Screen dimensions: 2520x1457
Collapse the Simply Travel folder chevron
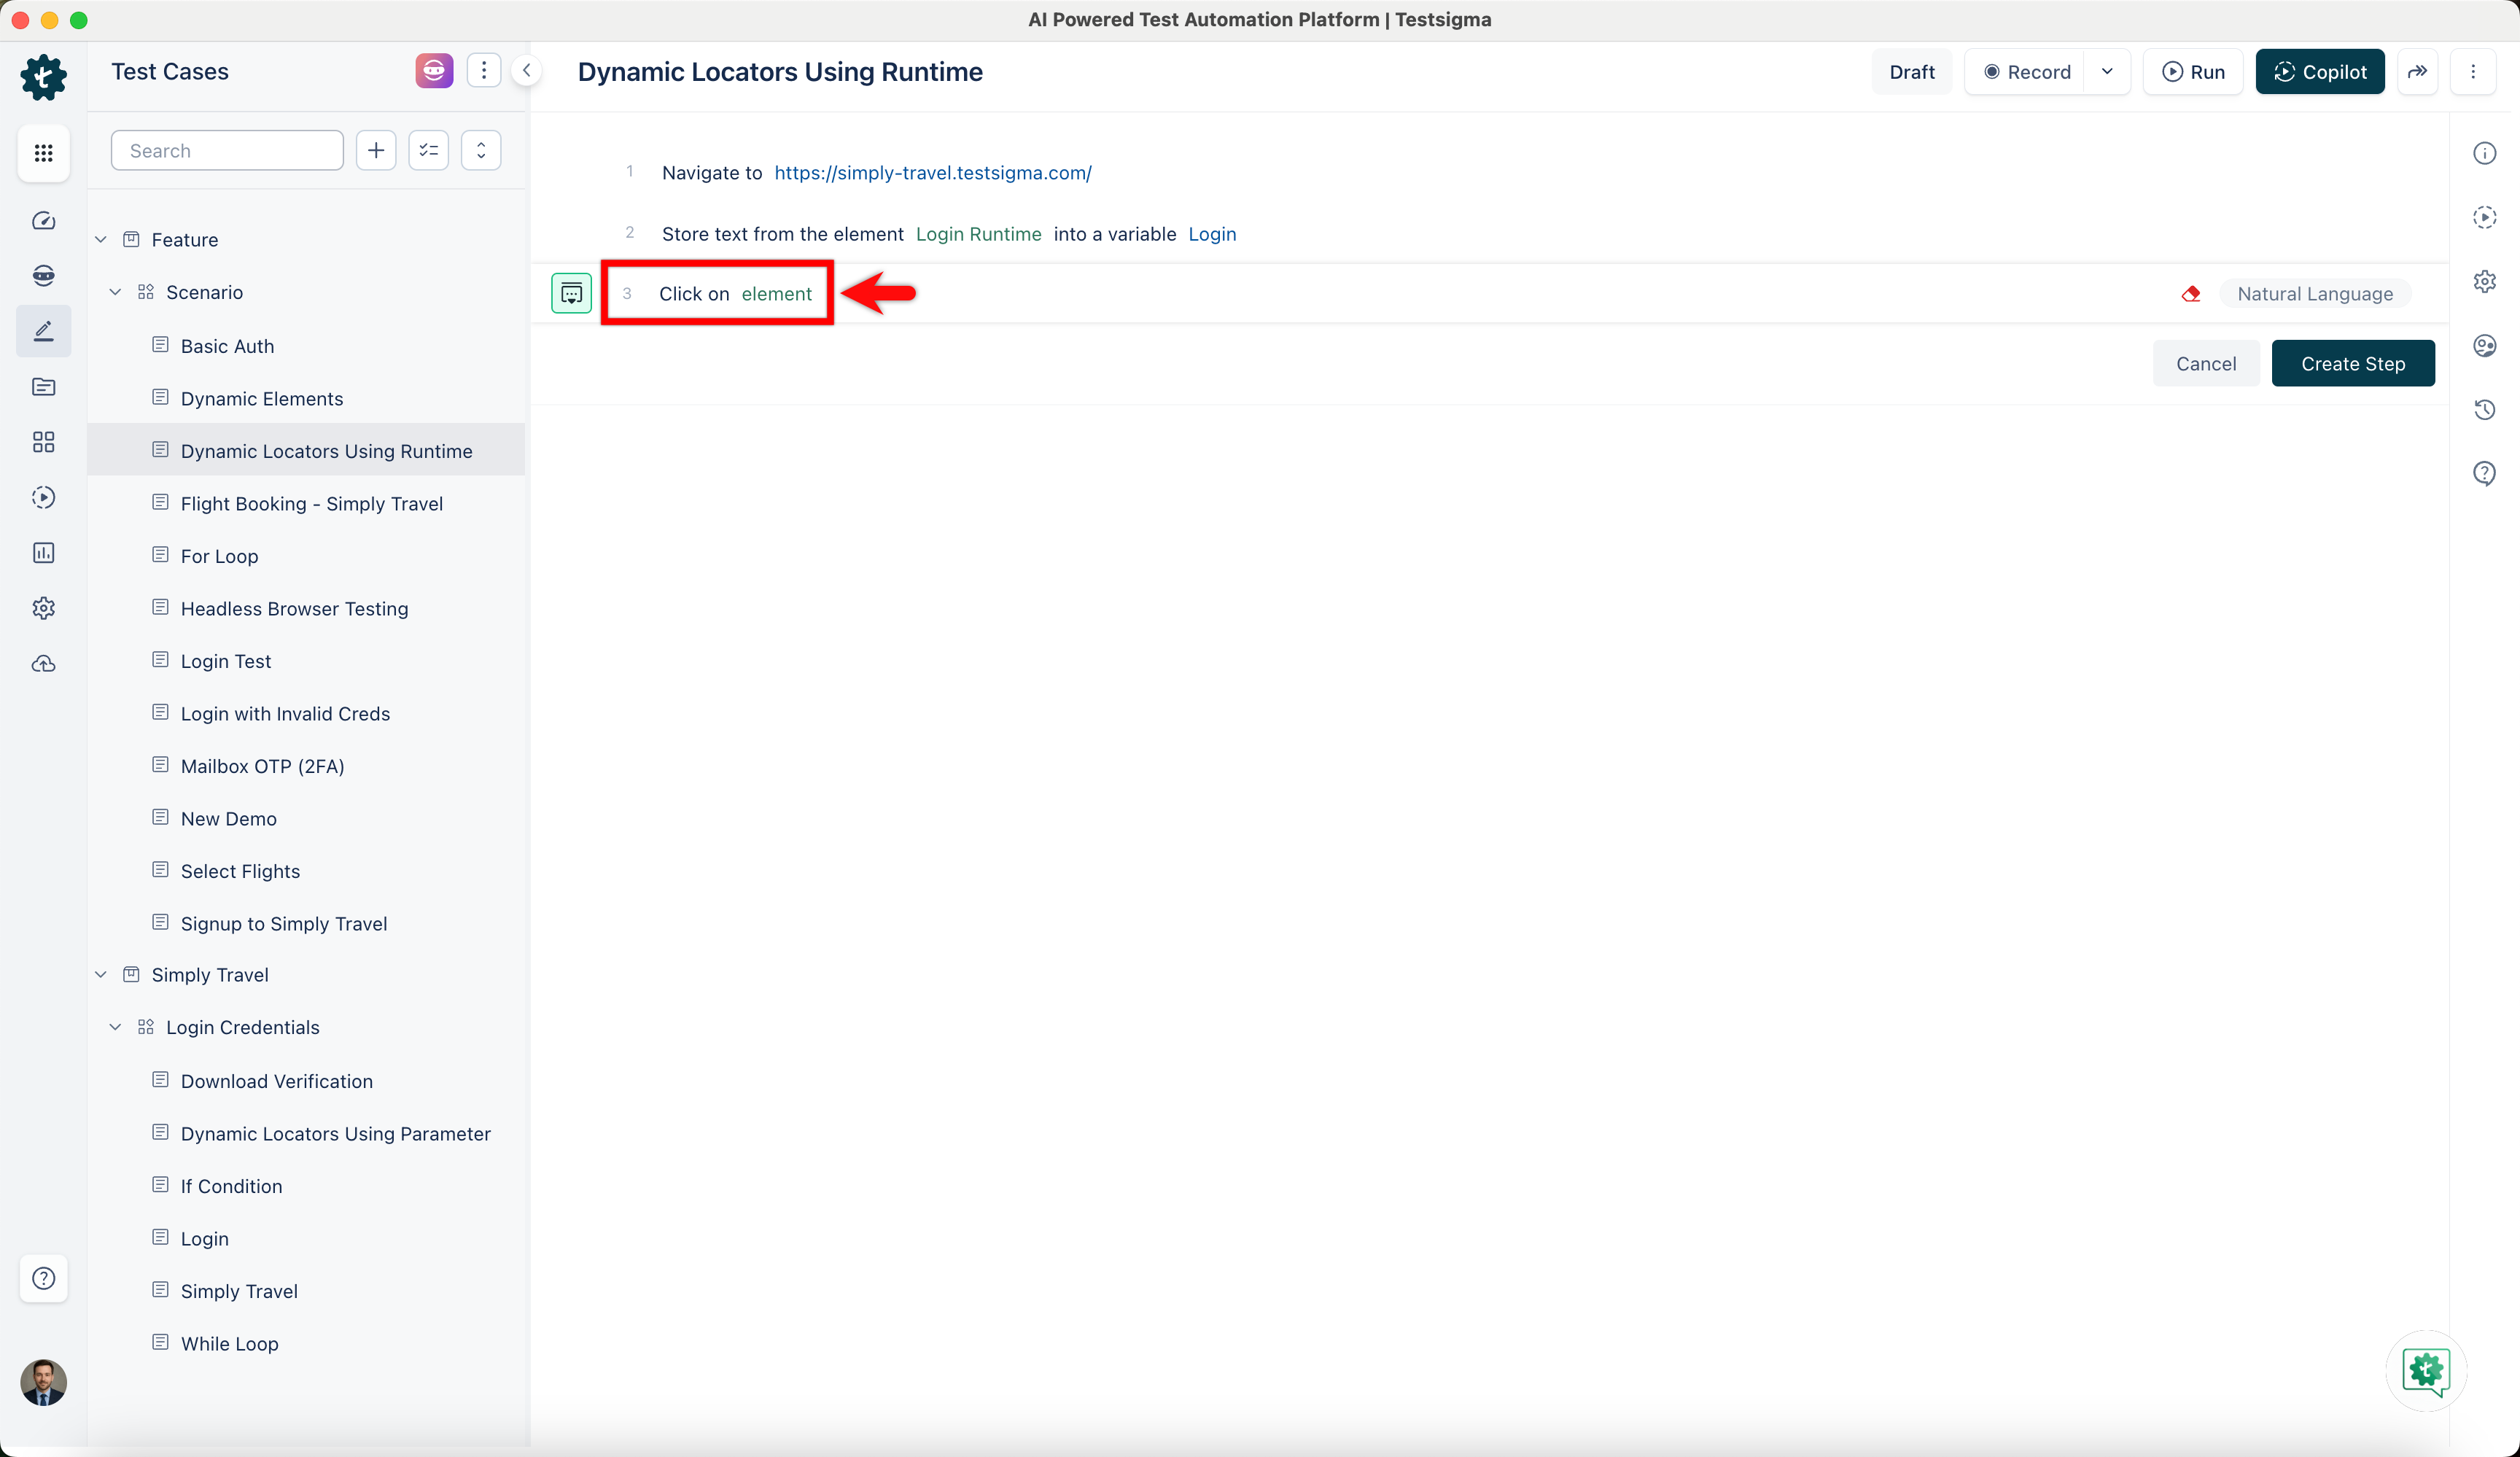pyautogui.click(x=101, y=974)
